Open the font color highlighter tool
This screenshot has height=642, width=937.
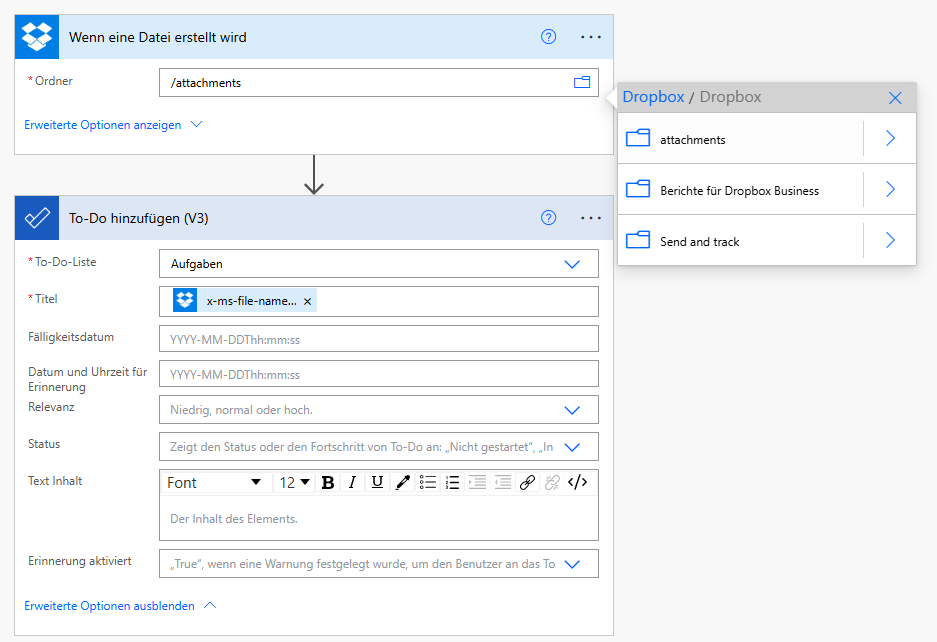click(x=403, y=482)
